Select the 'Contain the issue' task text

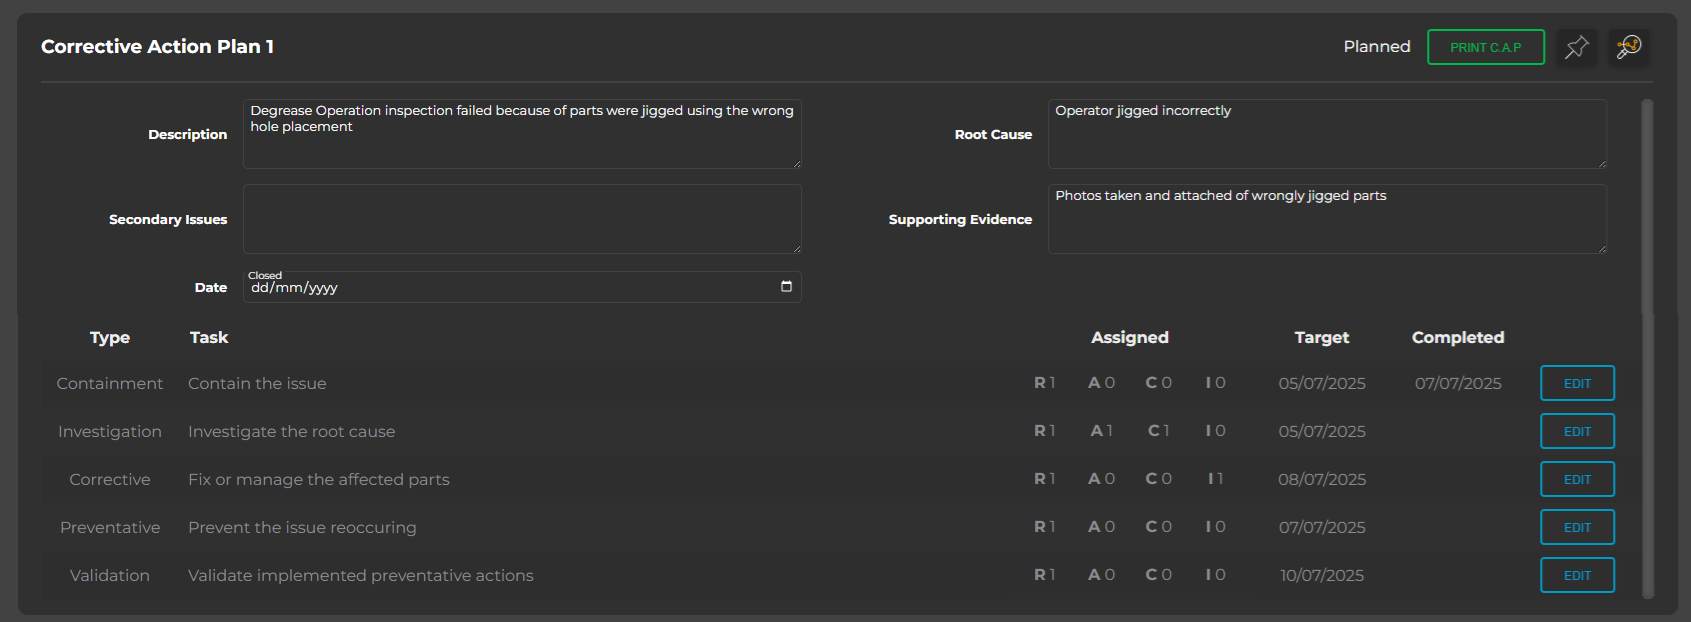(257, 383)
